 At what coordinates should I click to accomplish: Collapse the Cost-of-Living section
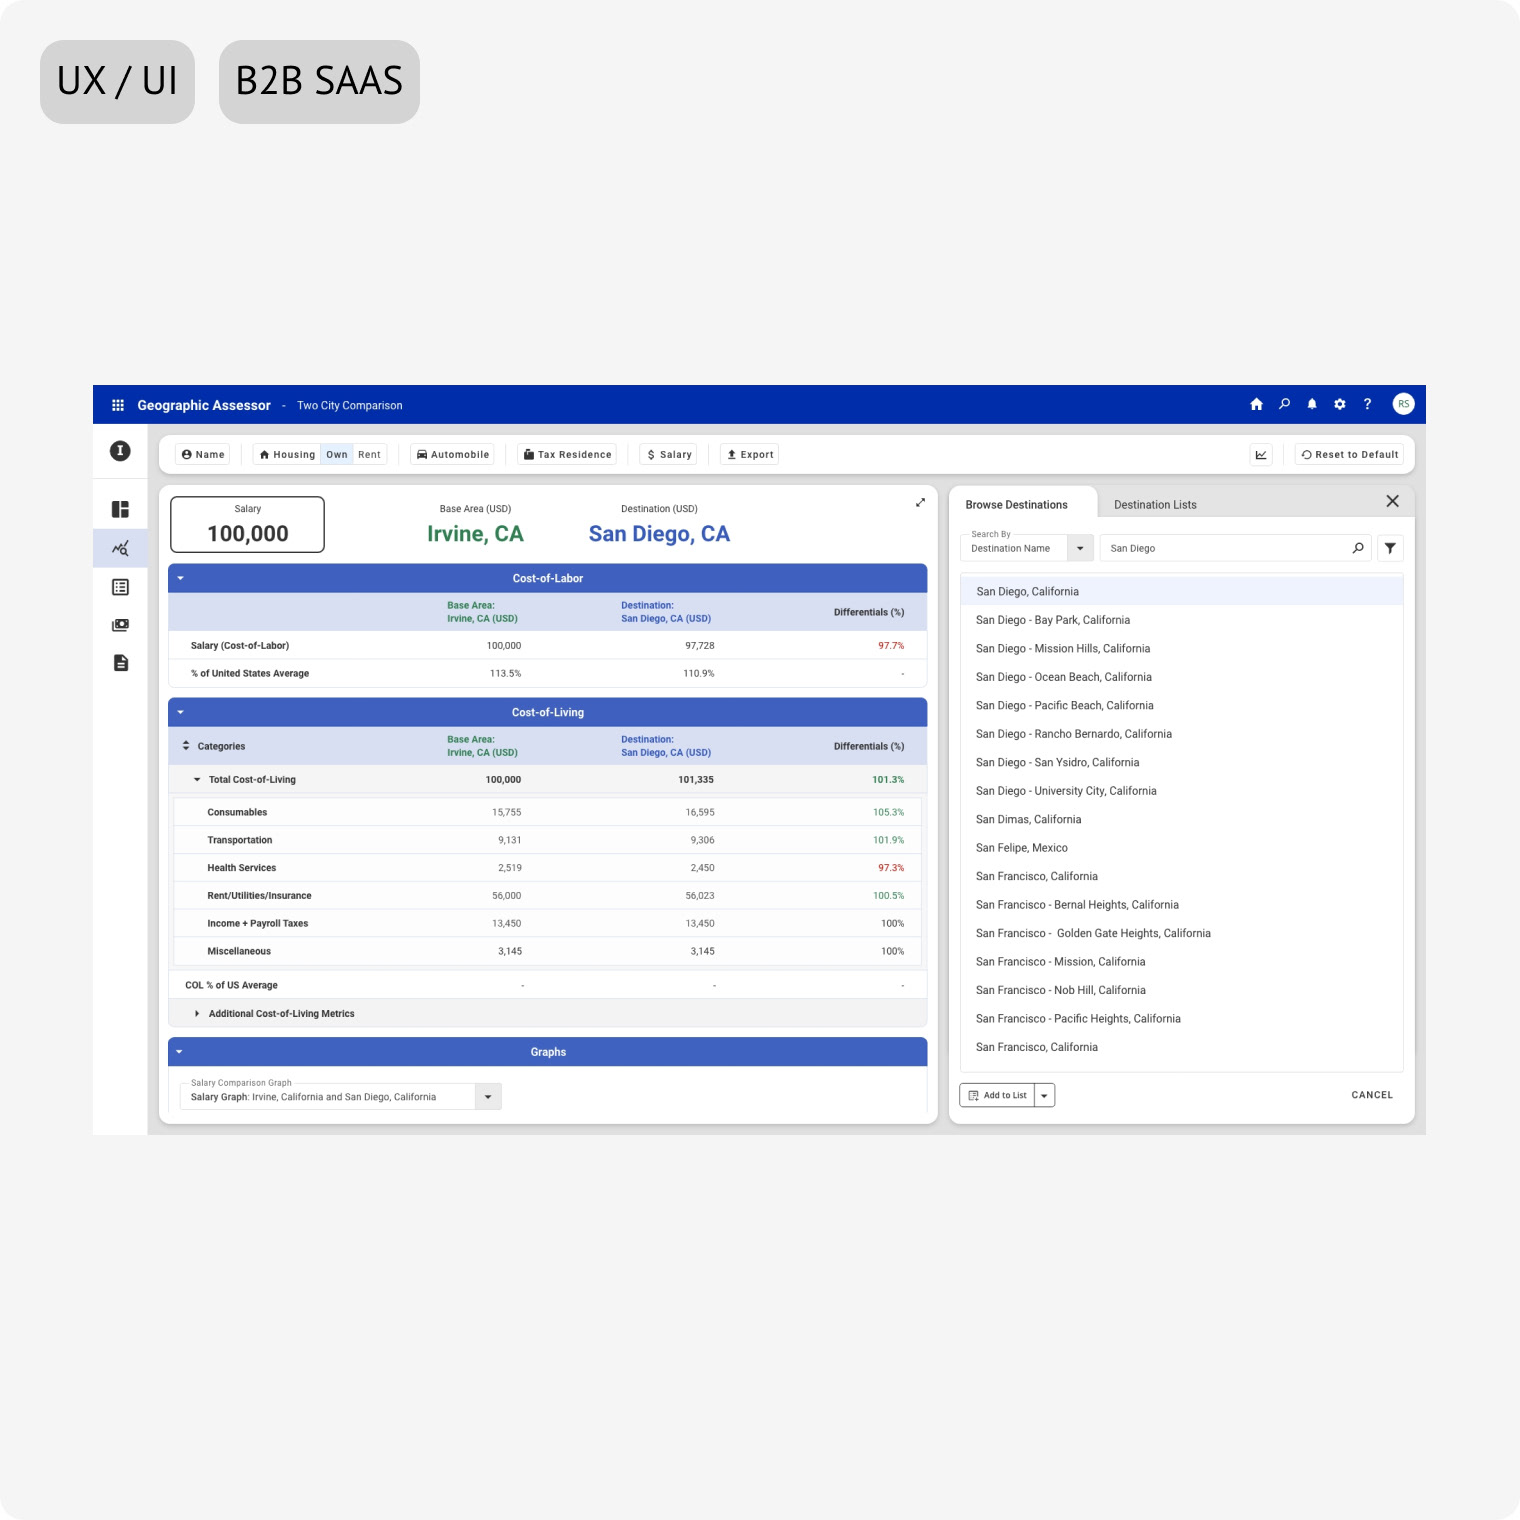point(181,712)
